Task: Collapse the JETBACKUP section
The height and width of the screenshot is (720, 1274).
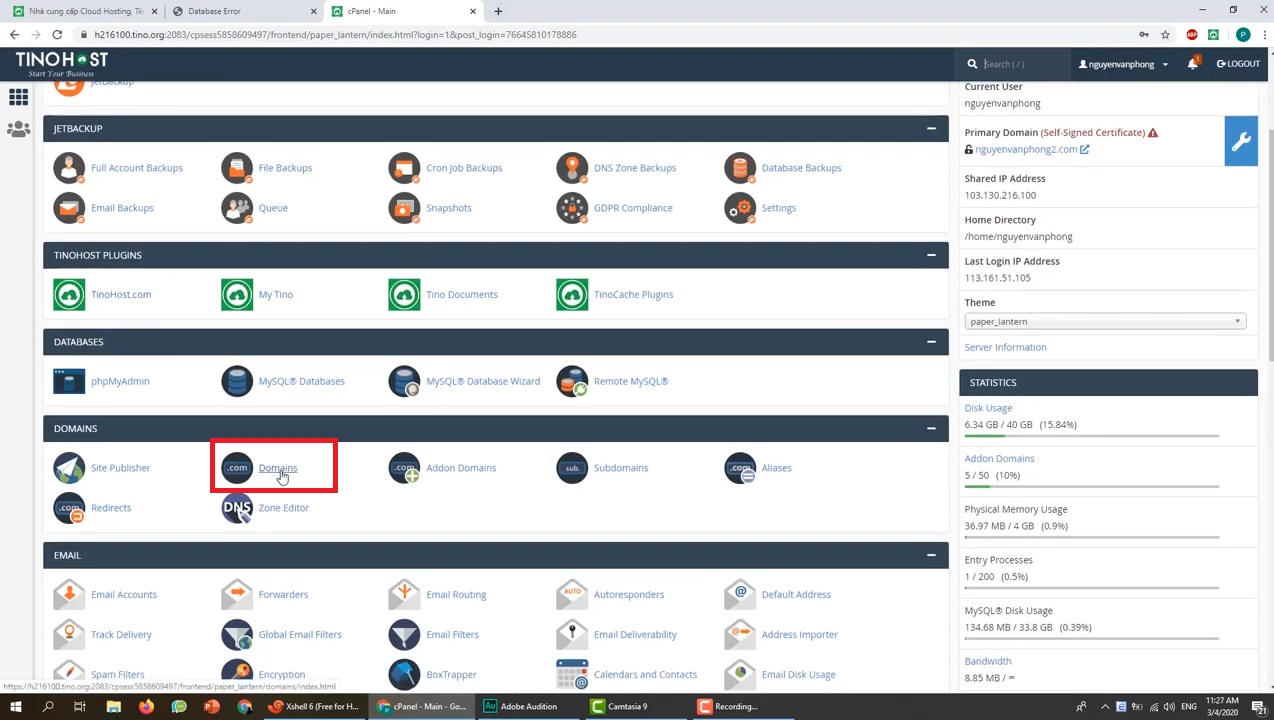Action: tap(931, 128)
